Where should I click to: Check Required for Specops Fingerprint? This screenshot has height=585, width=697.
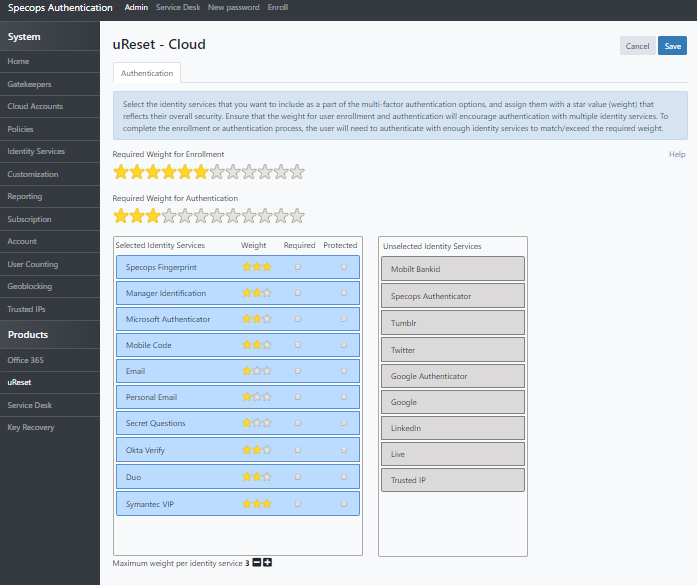point(298,267)
